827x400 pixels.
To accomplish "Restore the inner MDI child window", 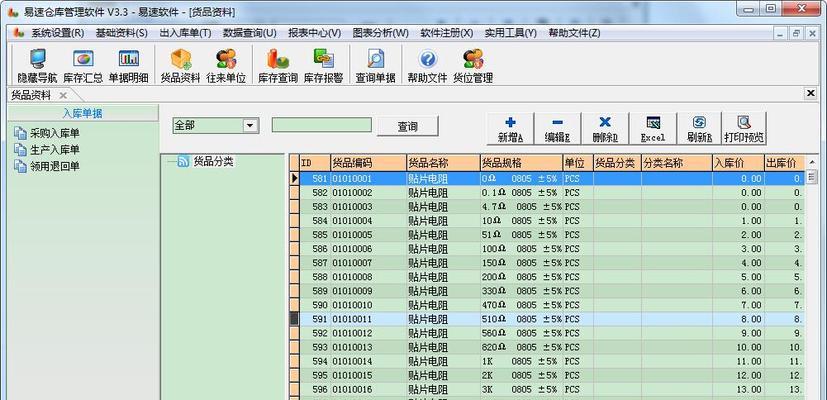I will [796, 33].
